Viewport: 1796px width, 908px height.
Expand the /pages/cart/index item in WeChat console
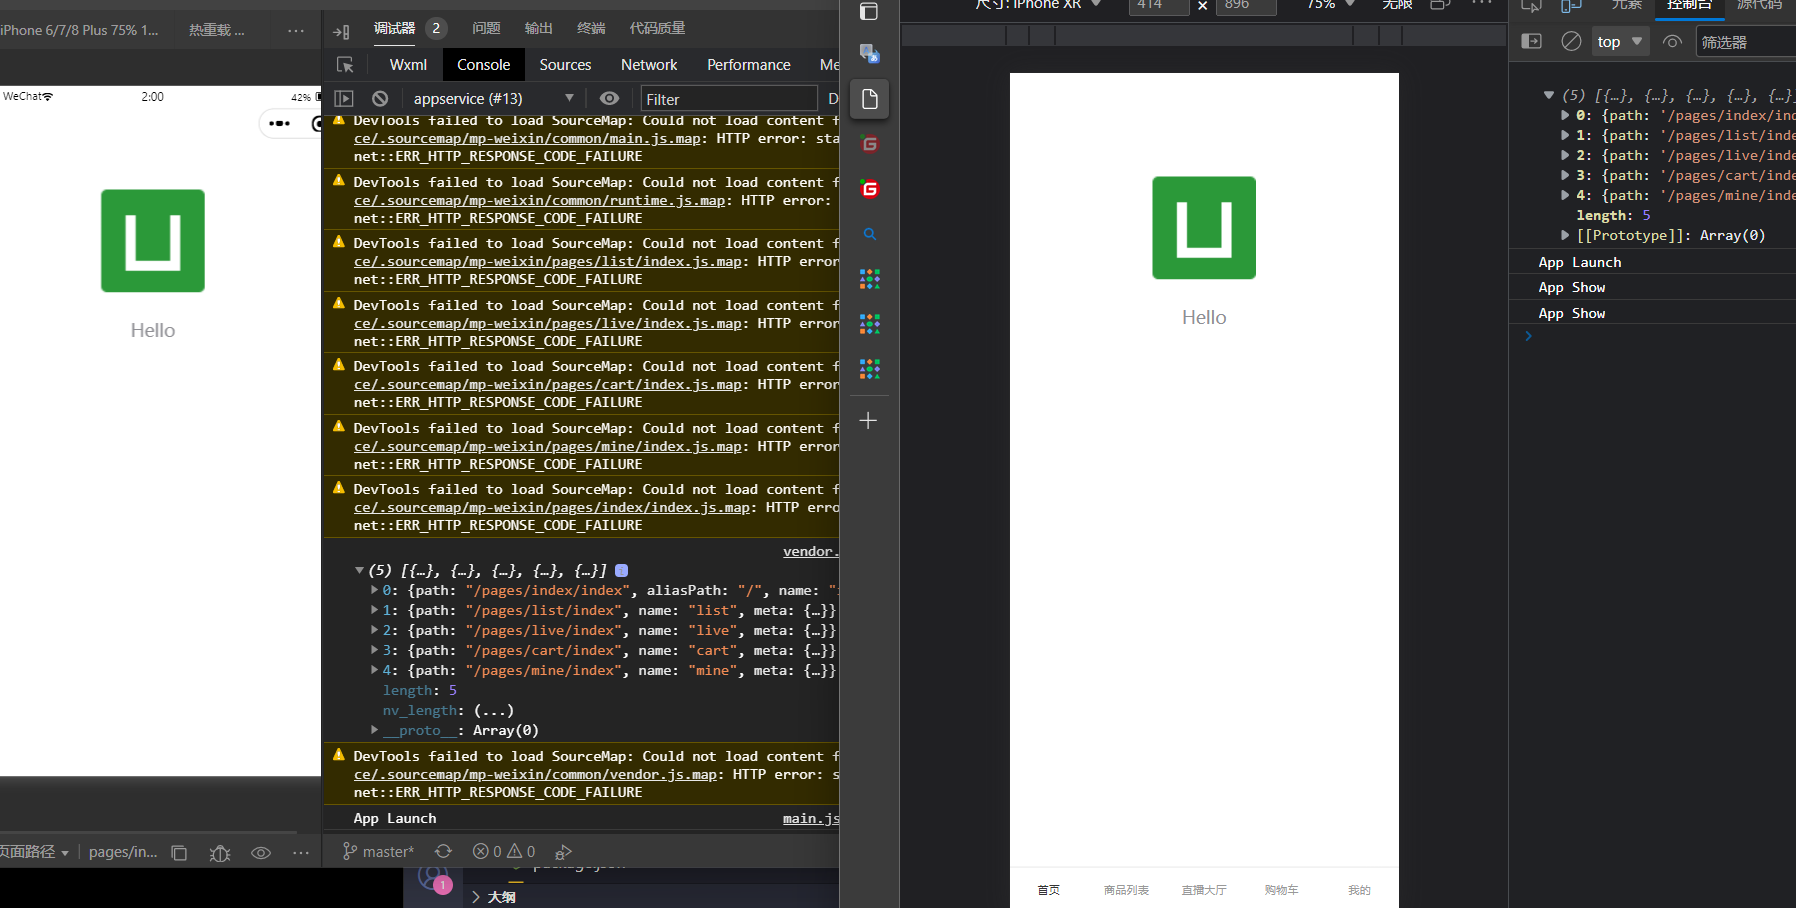coord(374,650)
